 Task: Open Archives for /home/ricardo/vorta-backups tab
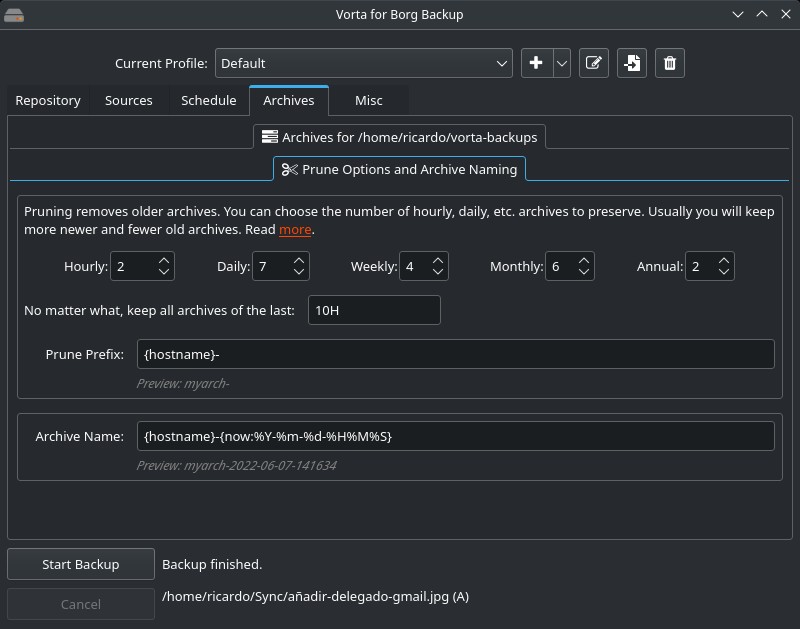tap(399, 137)
